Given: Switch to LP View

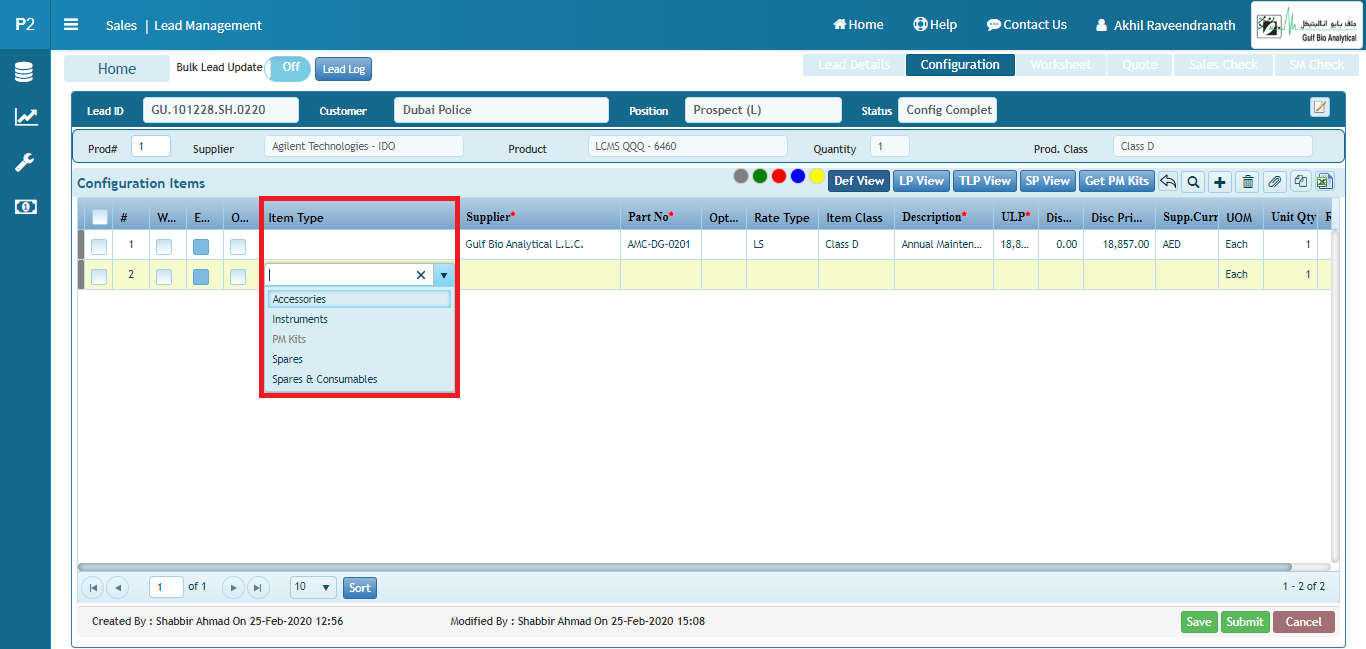Looking at the screenshot, I should click(921, 181).
